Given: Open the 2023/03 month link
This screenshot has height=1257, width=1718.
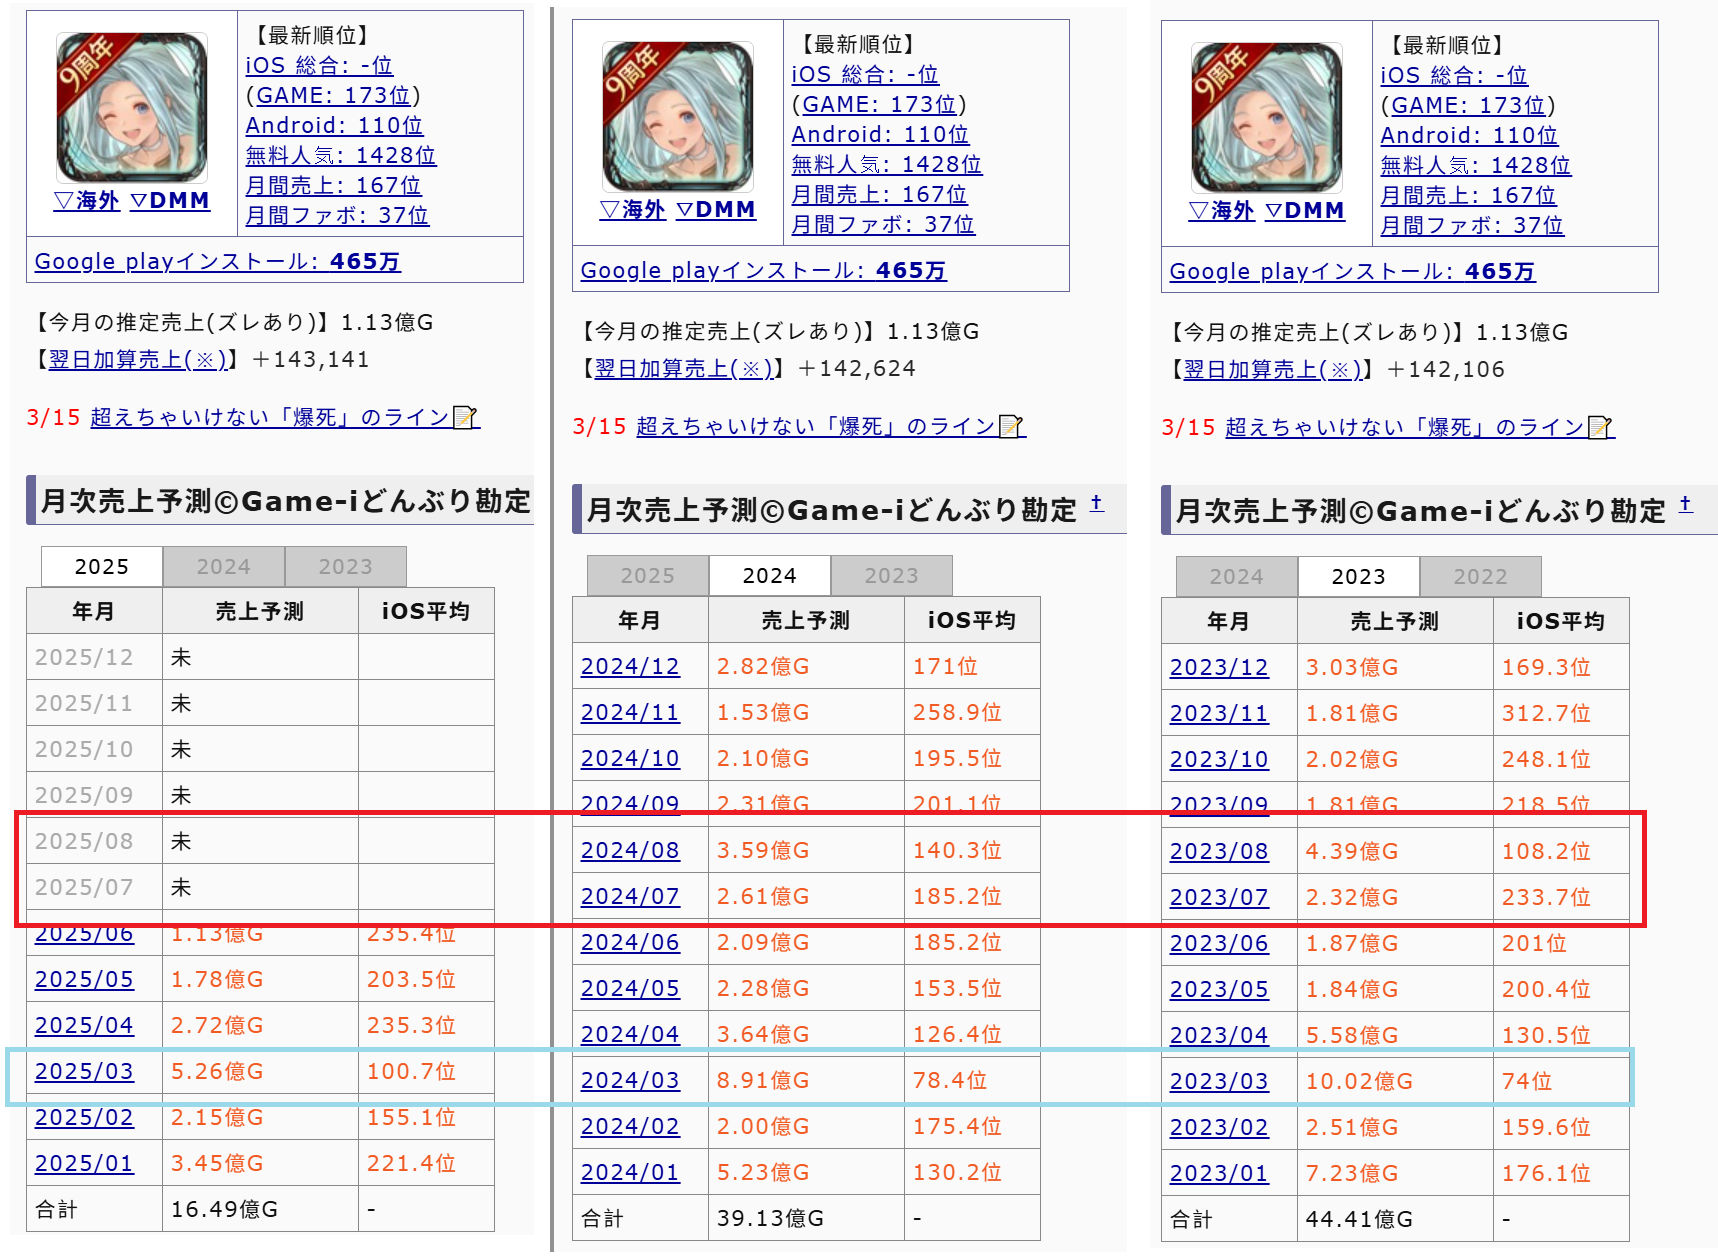Looking at the screenshot, I should (1219, 1081).
